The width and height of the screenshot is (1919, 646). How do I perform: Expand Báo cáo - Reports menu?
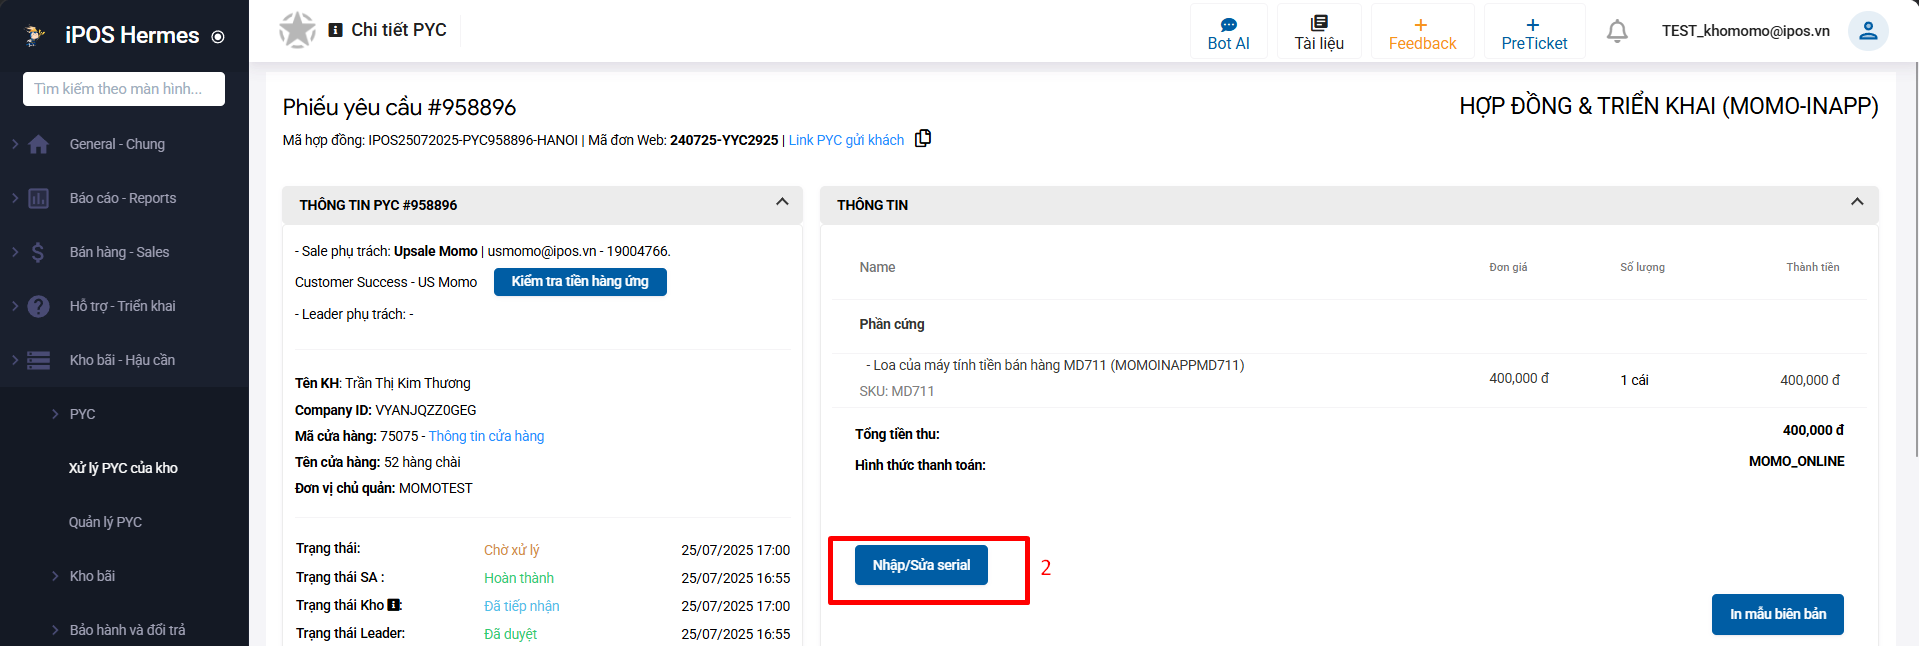(122, 198)
